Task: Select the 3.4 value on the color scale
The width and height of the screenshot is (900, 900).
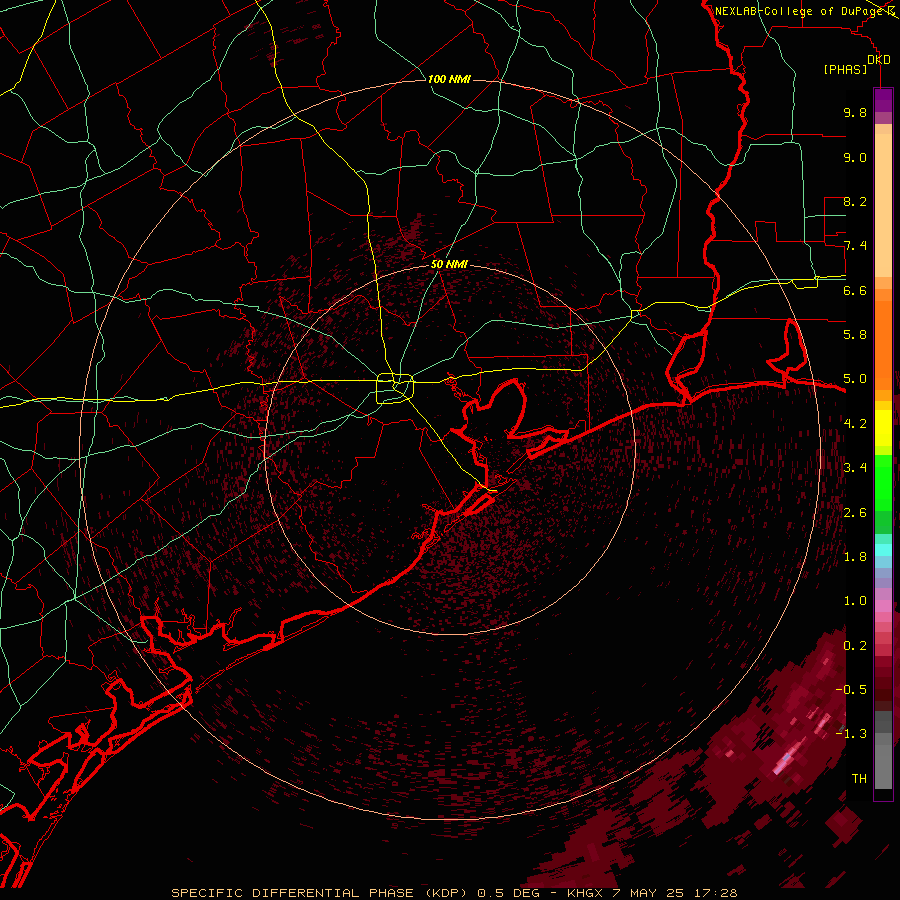Action: [x=855, y=468]
